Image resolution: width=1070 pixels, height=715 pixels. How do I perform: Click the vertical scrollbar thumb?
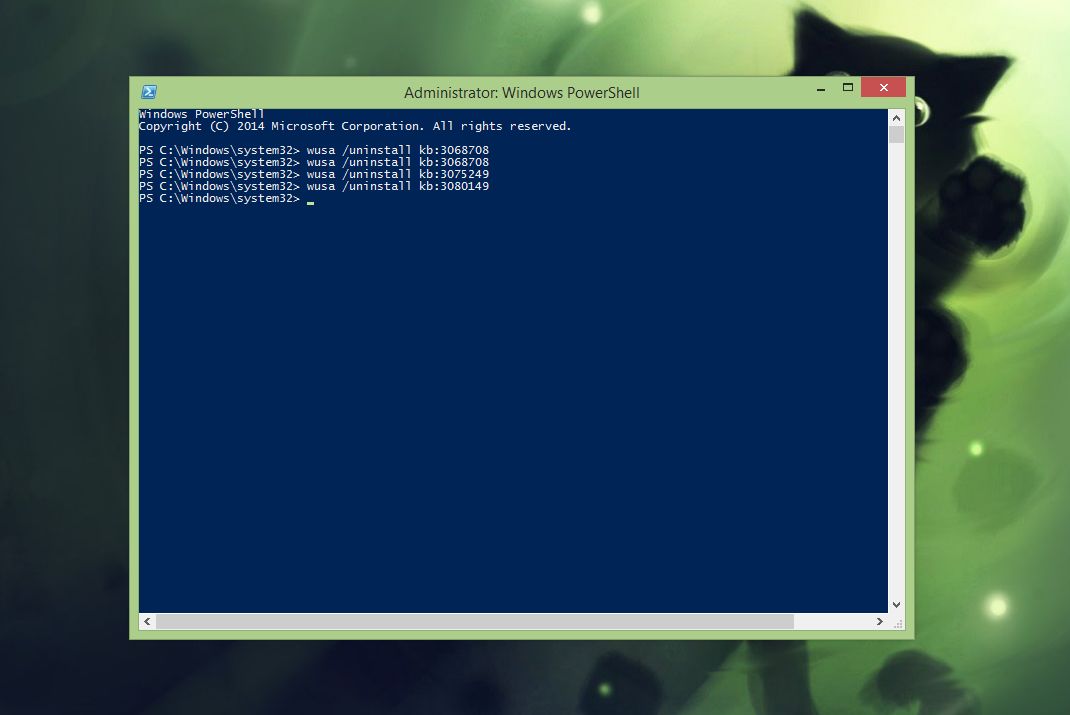point(897,134)
